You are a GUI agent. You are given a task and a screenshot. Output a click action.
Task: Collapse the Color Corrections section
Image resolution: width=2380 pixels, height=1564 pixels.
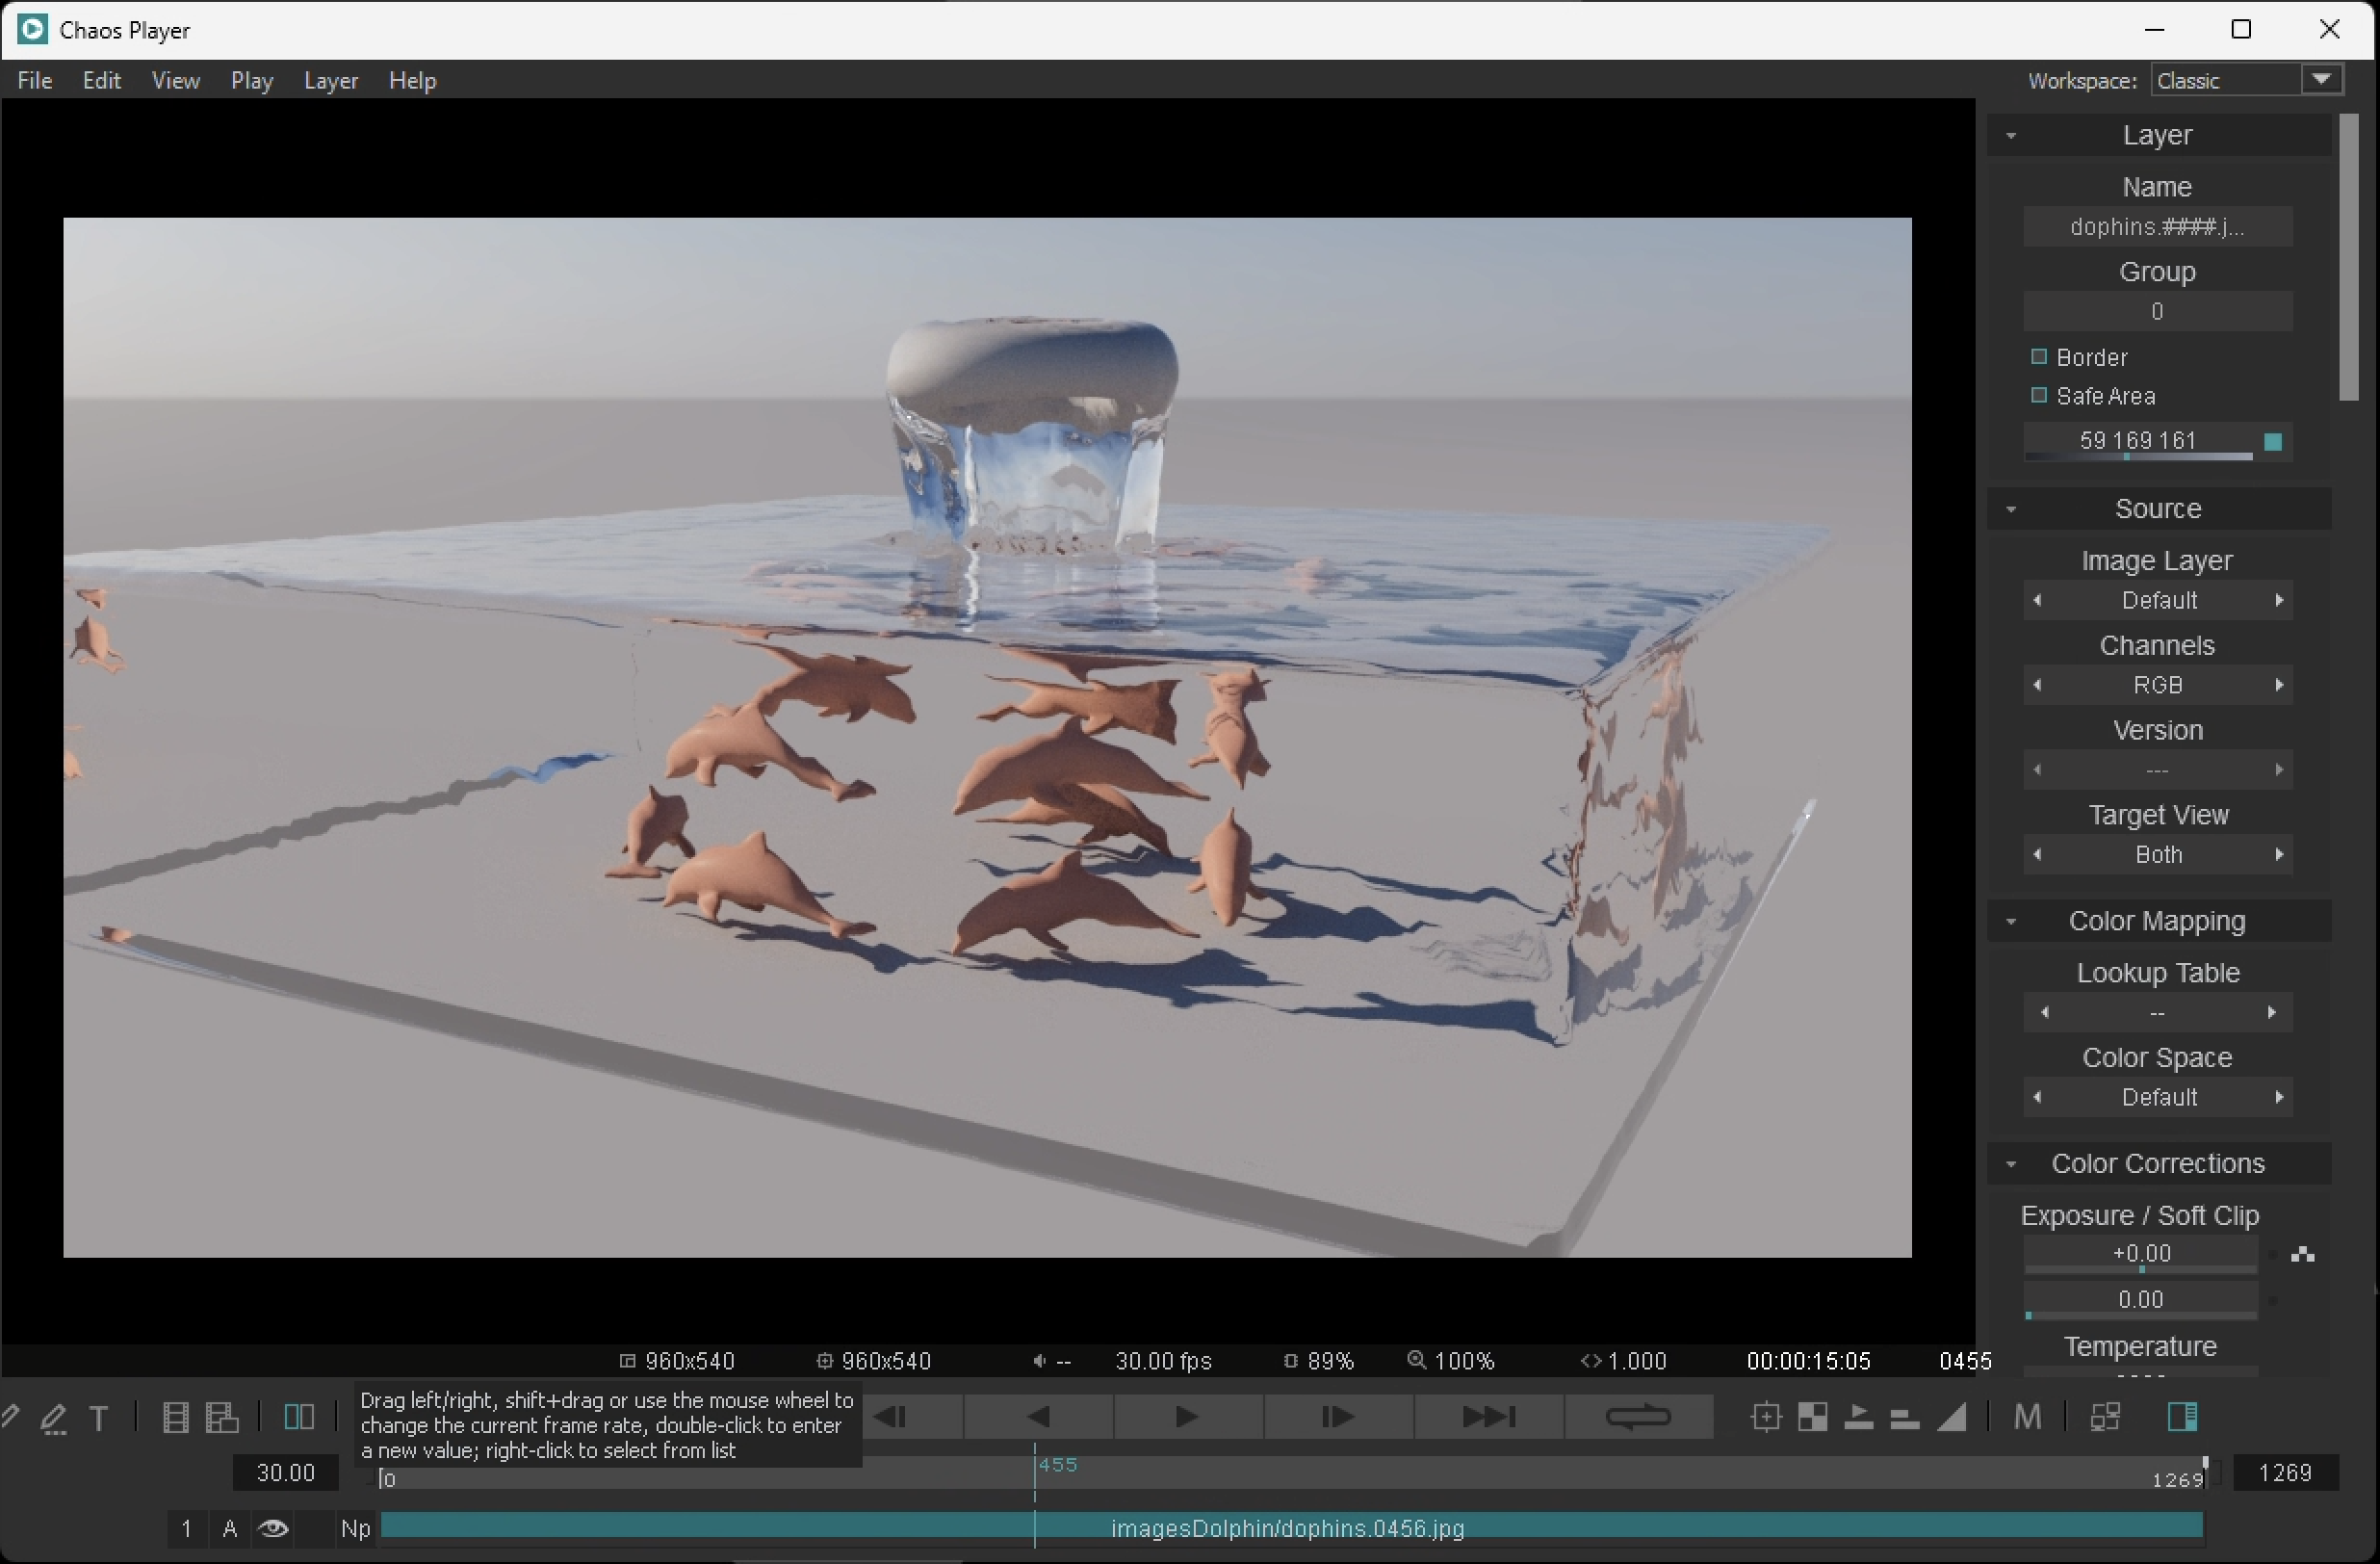coord(2011,1164)
